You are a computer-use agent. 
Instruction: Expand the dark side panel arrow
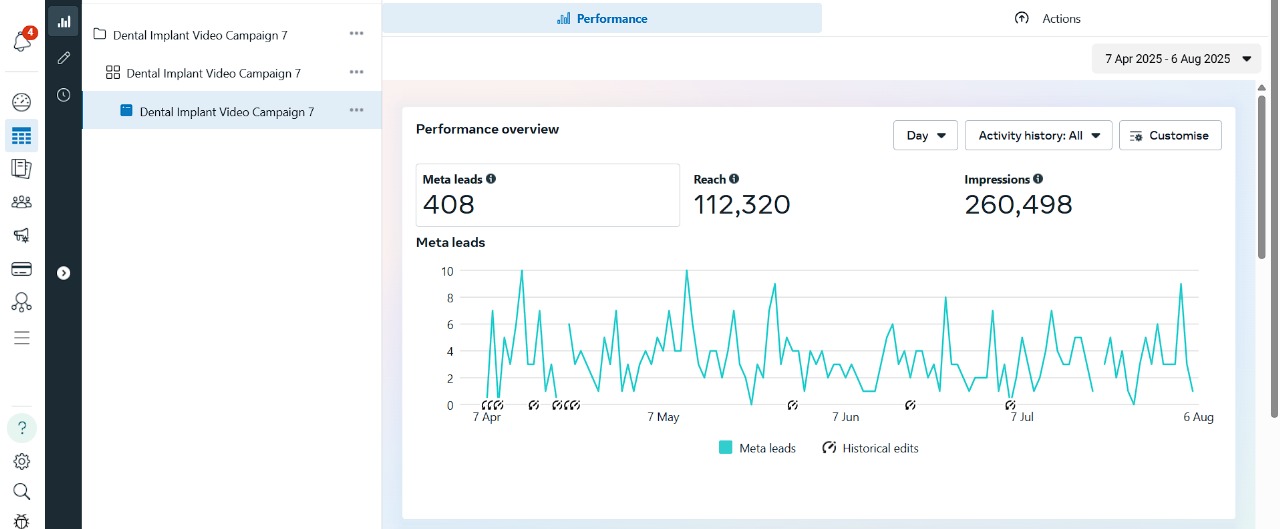click(x=64, y=272)
